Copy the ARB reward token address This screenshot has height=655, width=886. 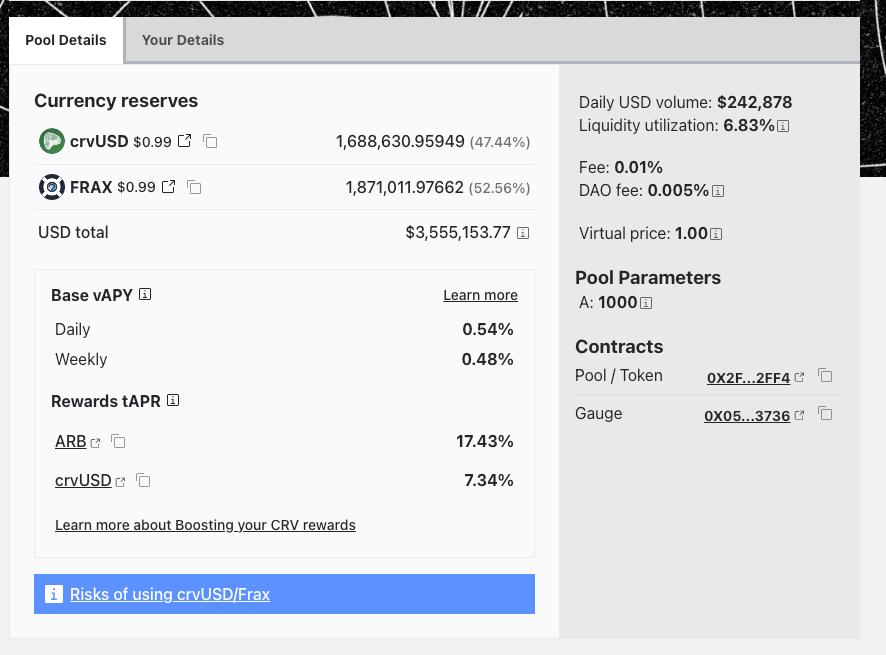point(118,441)
